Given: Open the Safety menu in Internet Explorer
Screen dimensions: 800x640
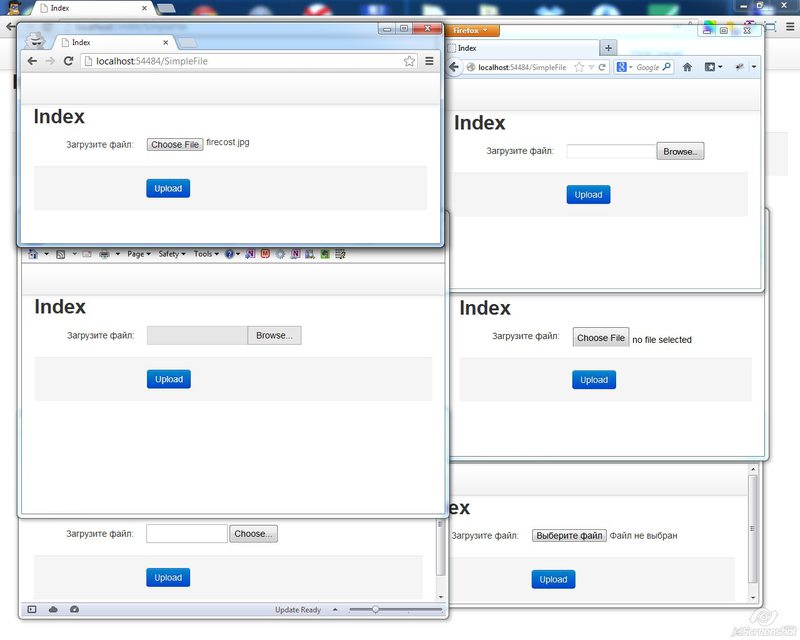Looking at the screenshot, I should pos(172,254).
